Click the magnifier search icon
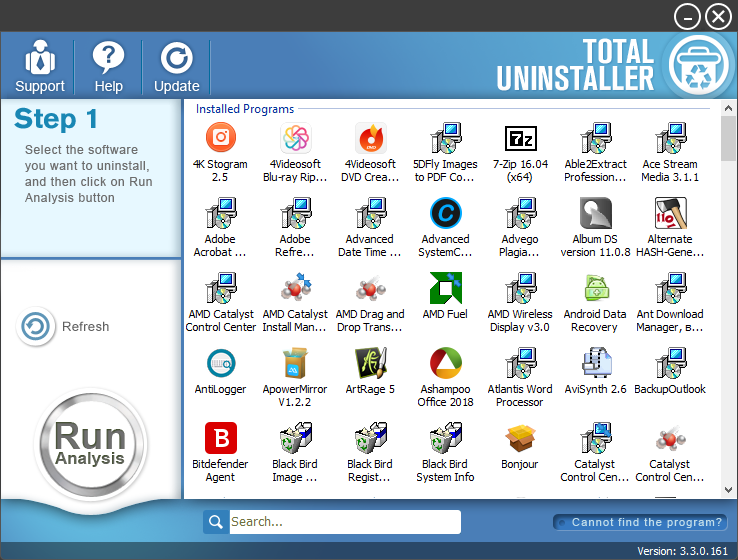The width and height of the screenshot is (738, 560). [x=216, y=522]
